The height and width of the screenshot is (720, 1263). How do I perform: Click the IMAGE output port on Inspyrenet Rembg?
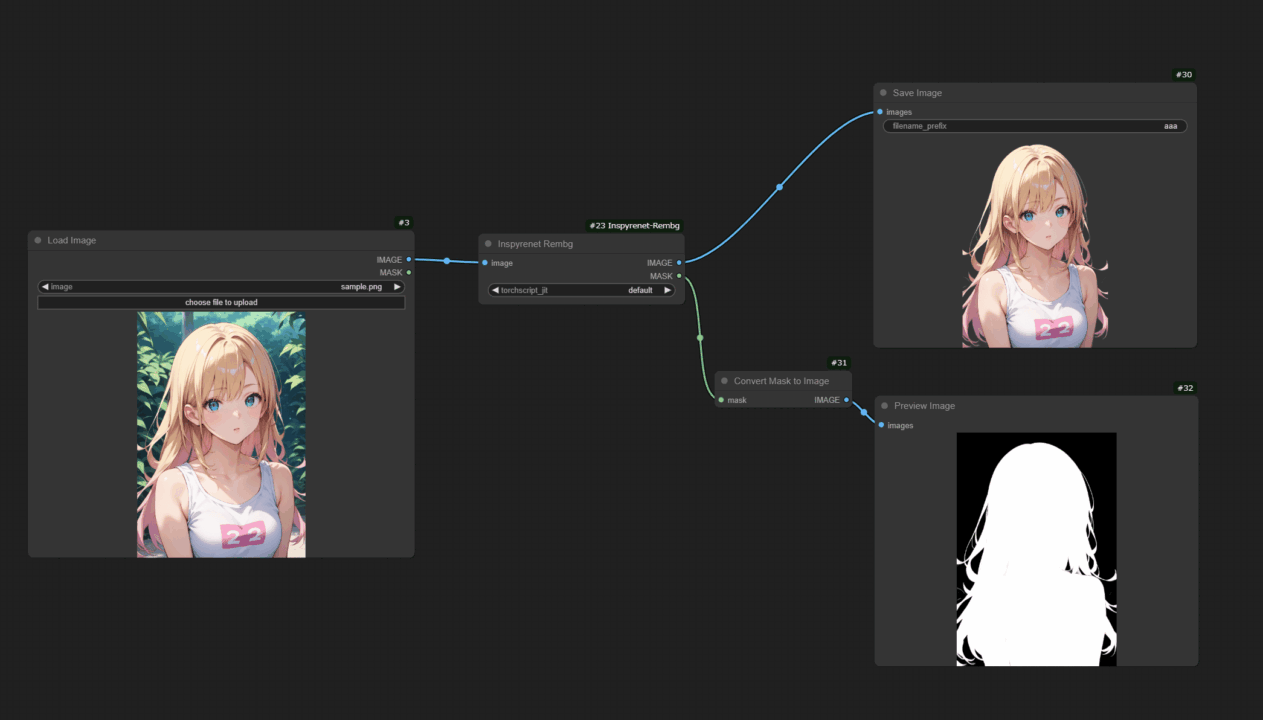(679, 263)
